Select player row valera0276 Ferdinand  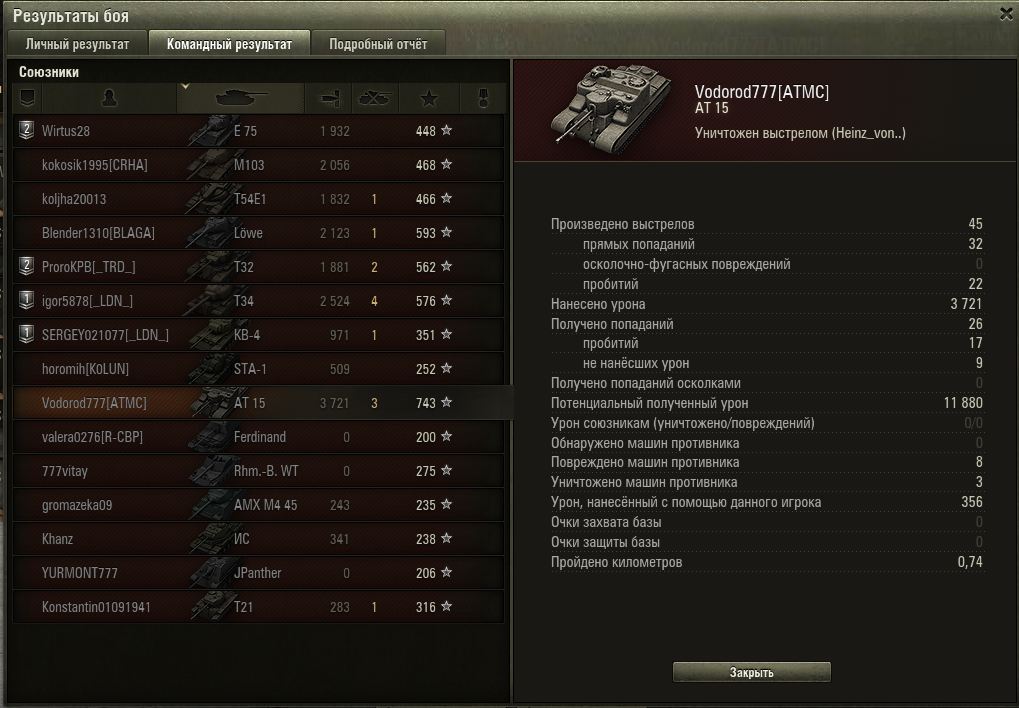click(x=259, y=437)
